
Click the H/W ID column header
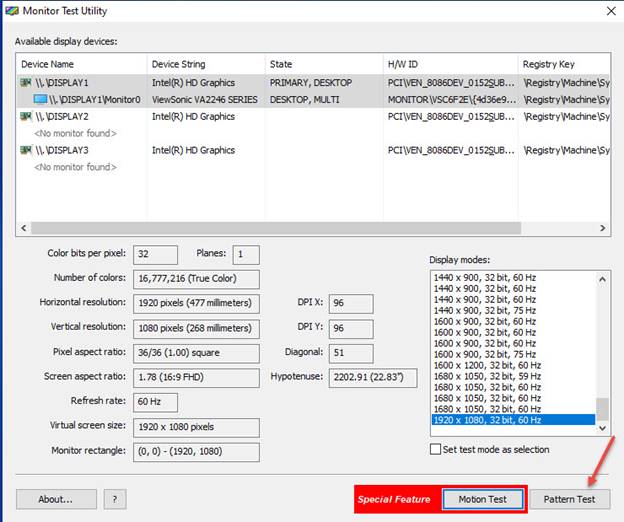coord(450,64)
